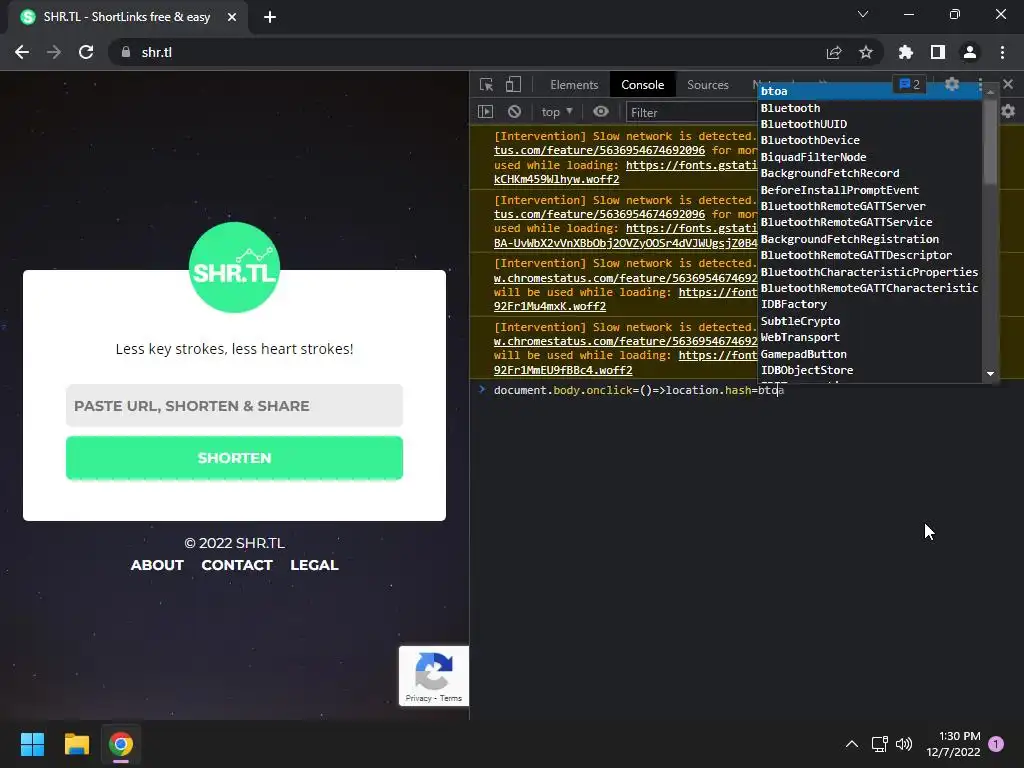Select BluetoothCharacteristicProperties suggestion
The image size is (1024, 768).
point(869,272)
